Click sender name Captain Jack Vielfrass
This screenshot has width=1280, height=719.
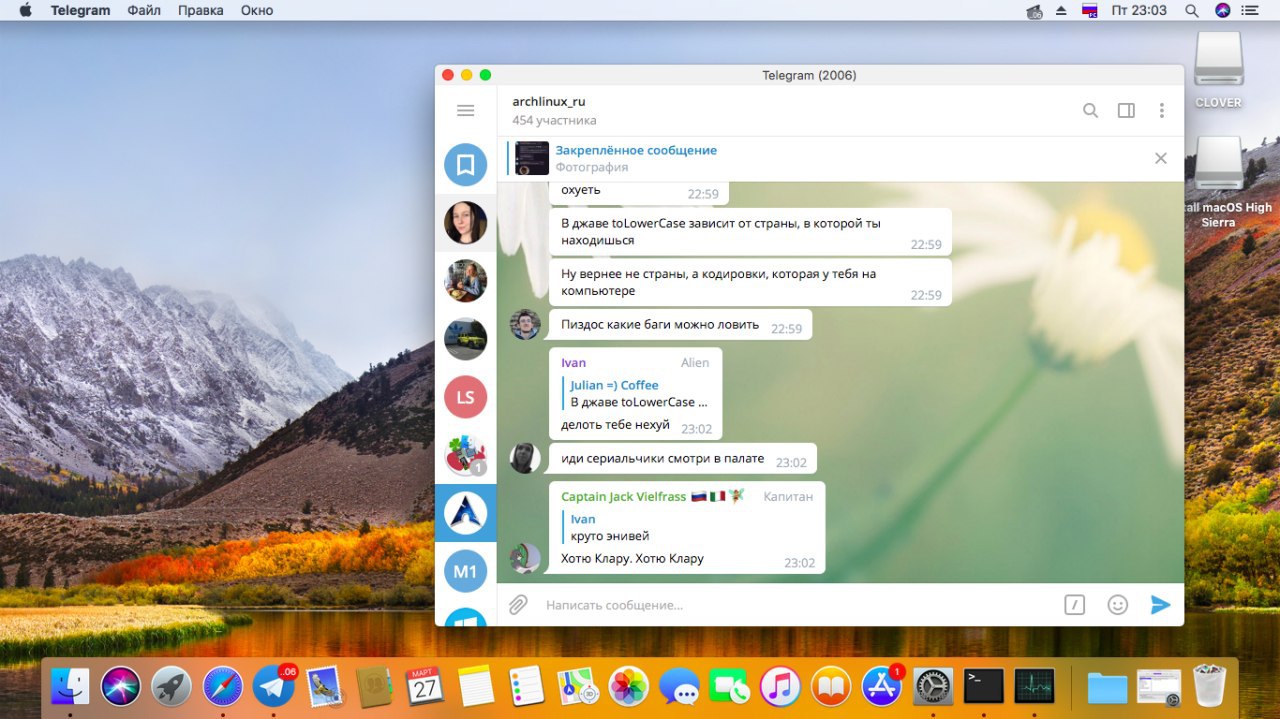[624, 497]
